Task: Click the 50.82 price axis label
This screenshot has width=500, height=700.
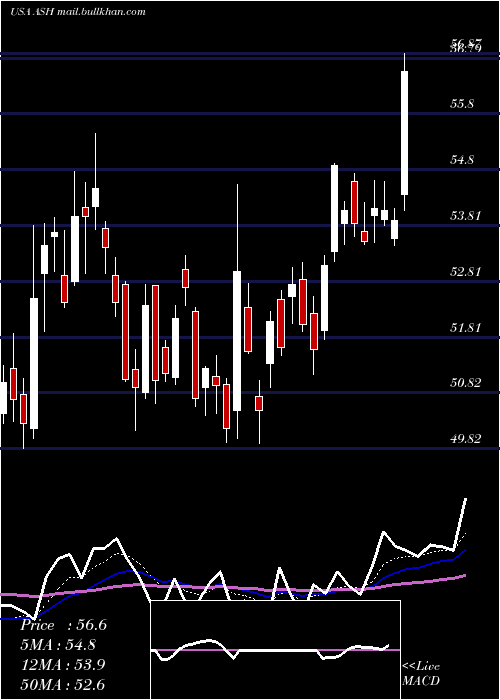Action: coord(466,383)
